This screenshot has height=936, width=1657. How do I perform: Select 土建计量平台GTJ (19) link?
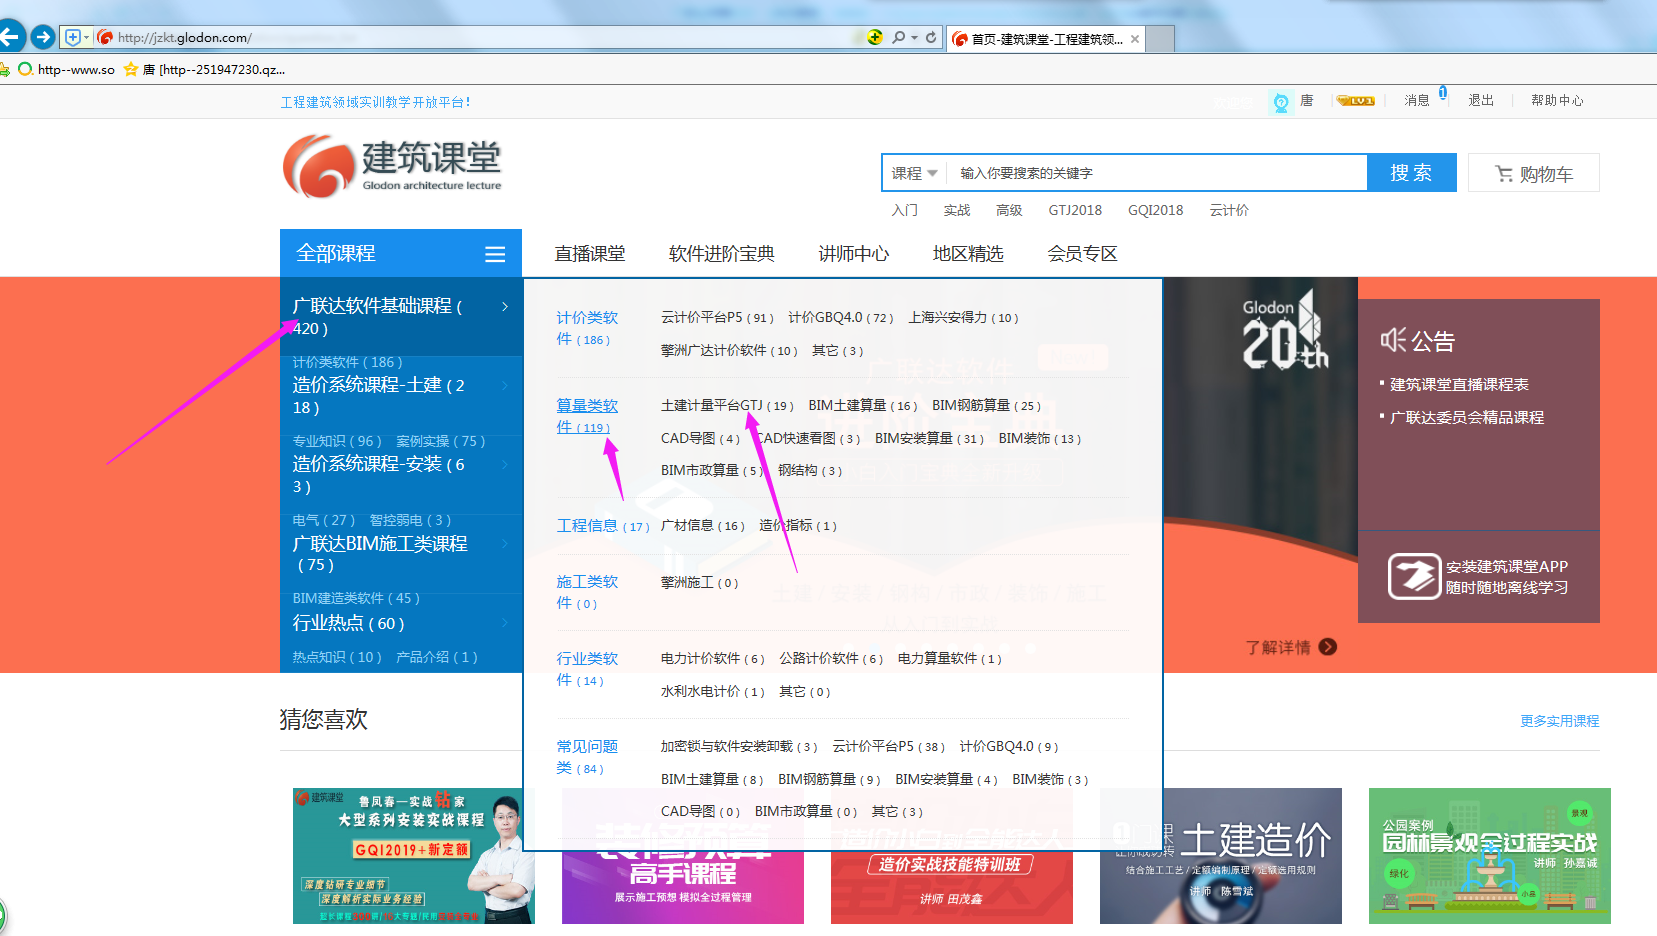click(727, 406)
